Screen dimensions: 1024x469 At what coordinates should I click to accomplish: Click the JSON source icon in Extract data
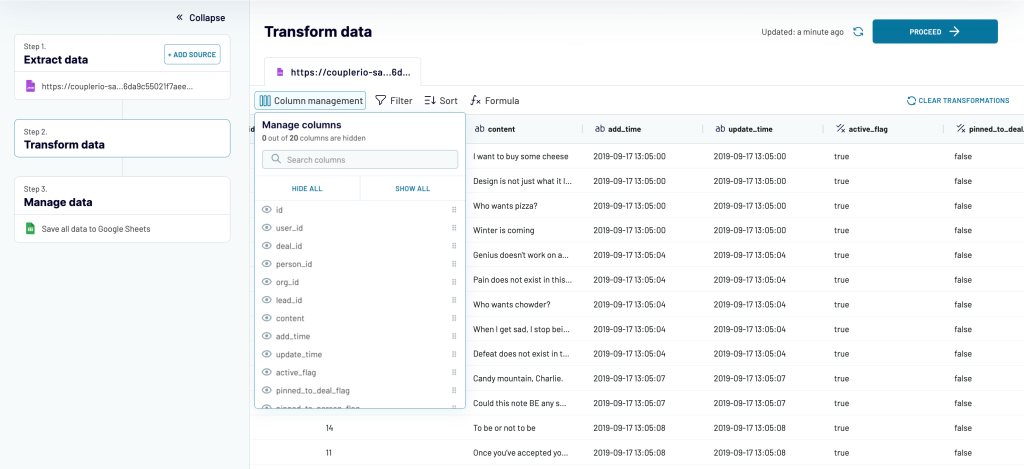(30, 86)
